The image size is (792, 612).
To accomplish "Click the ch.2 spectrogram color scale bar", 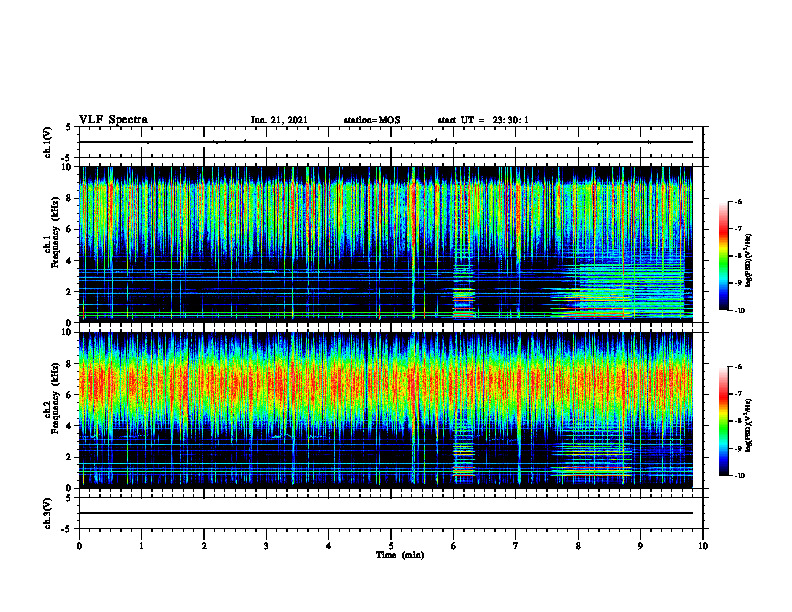I will tap(723, 421).
